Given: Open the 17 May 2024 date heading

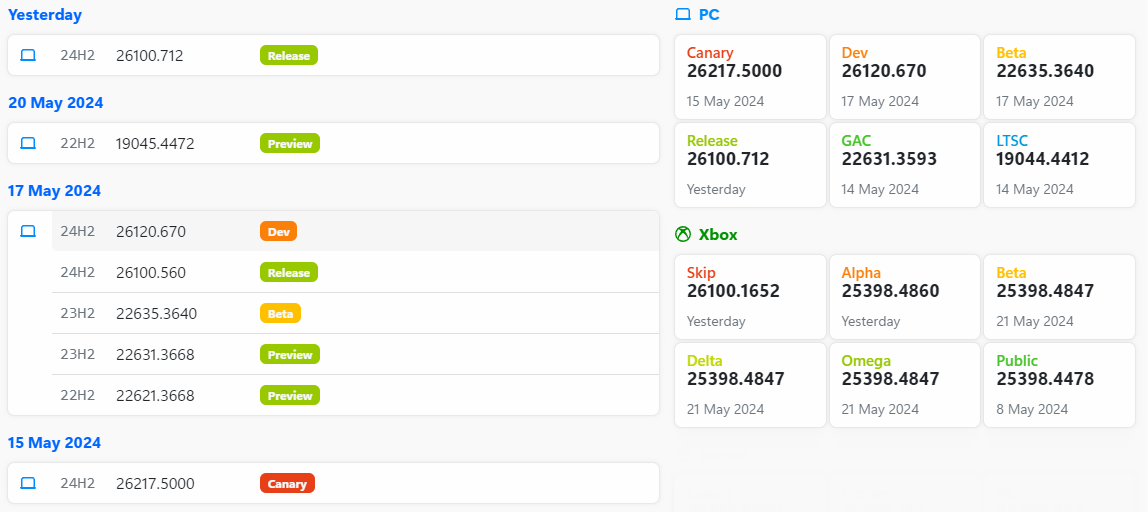Looking at the screenshot, I should [x=54, y=190].
